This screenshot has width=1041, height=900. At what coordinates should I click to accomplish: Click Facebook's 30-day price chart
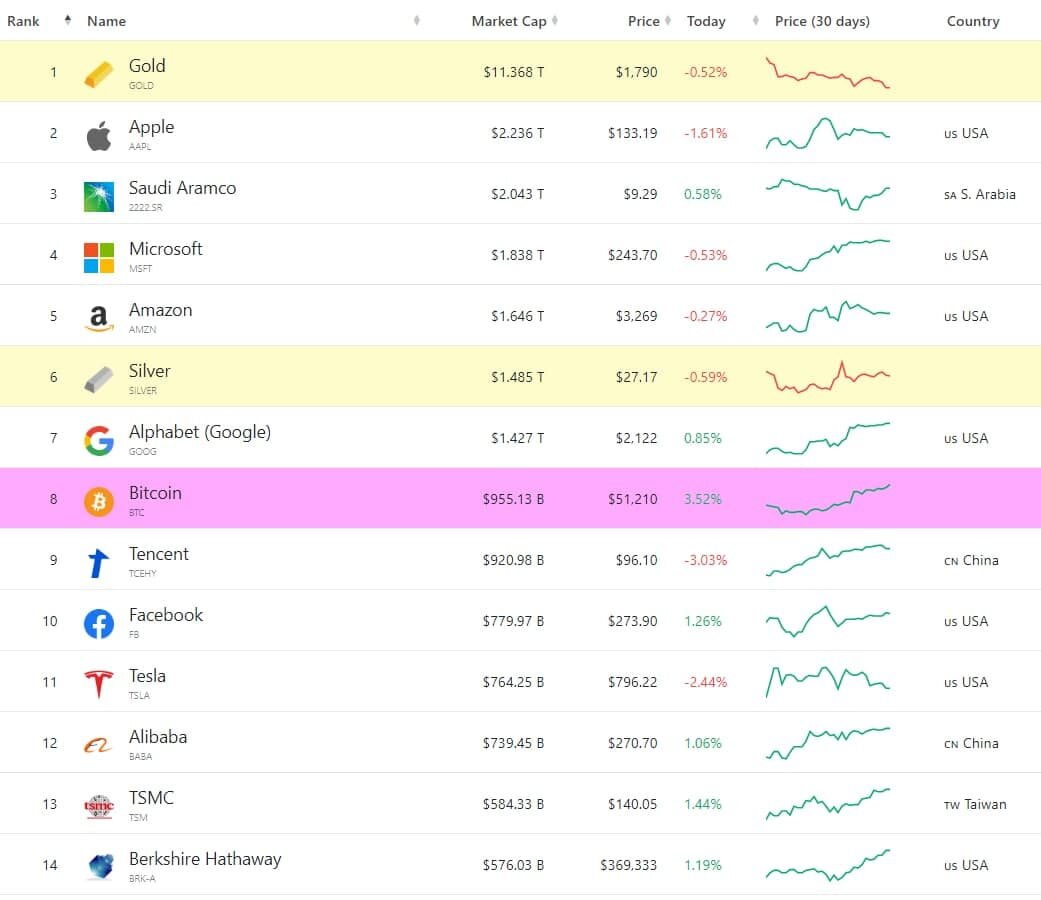pos(827,621)
